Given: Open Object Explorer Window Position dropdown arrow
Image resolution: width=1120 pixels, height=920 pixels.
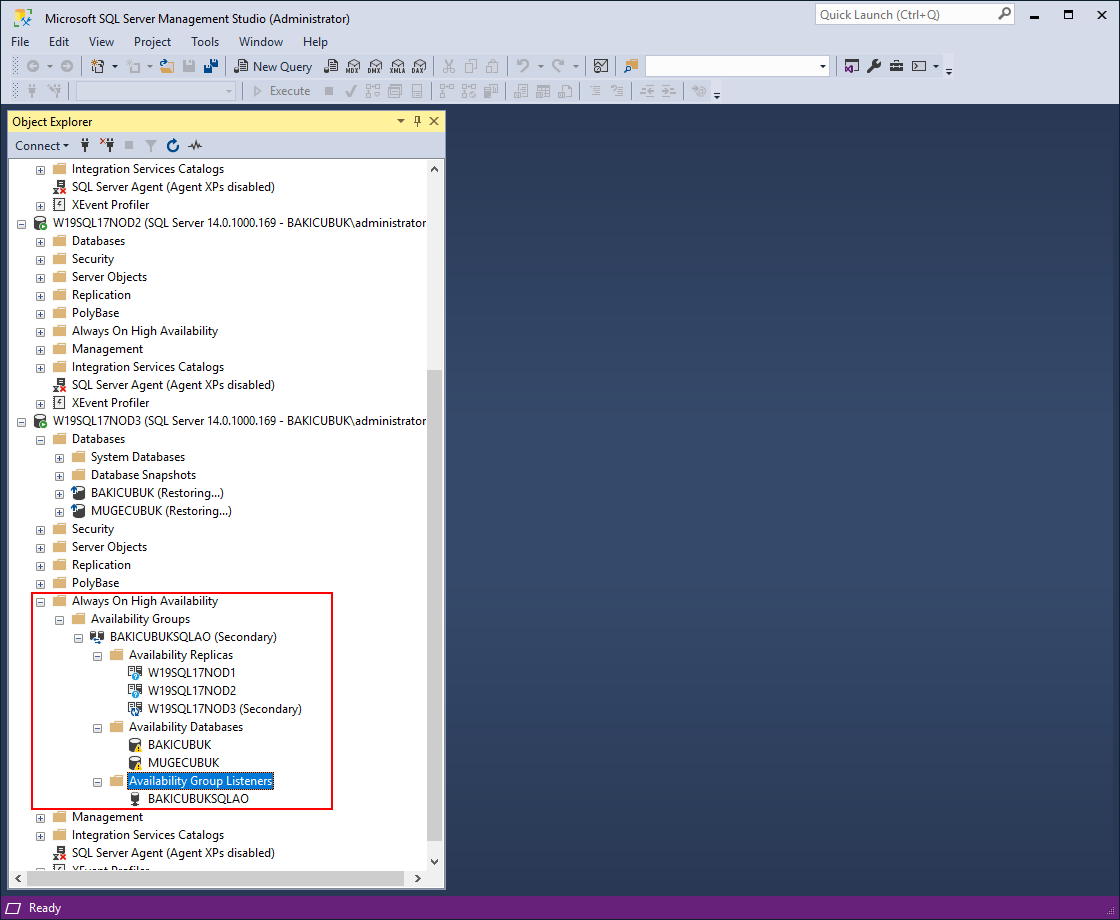Looking at the screenshot, I should click(x=401, y=121).
